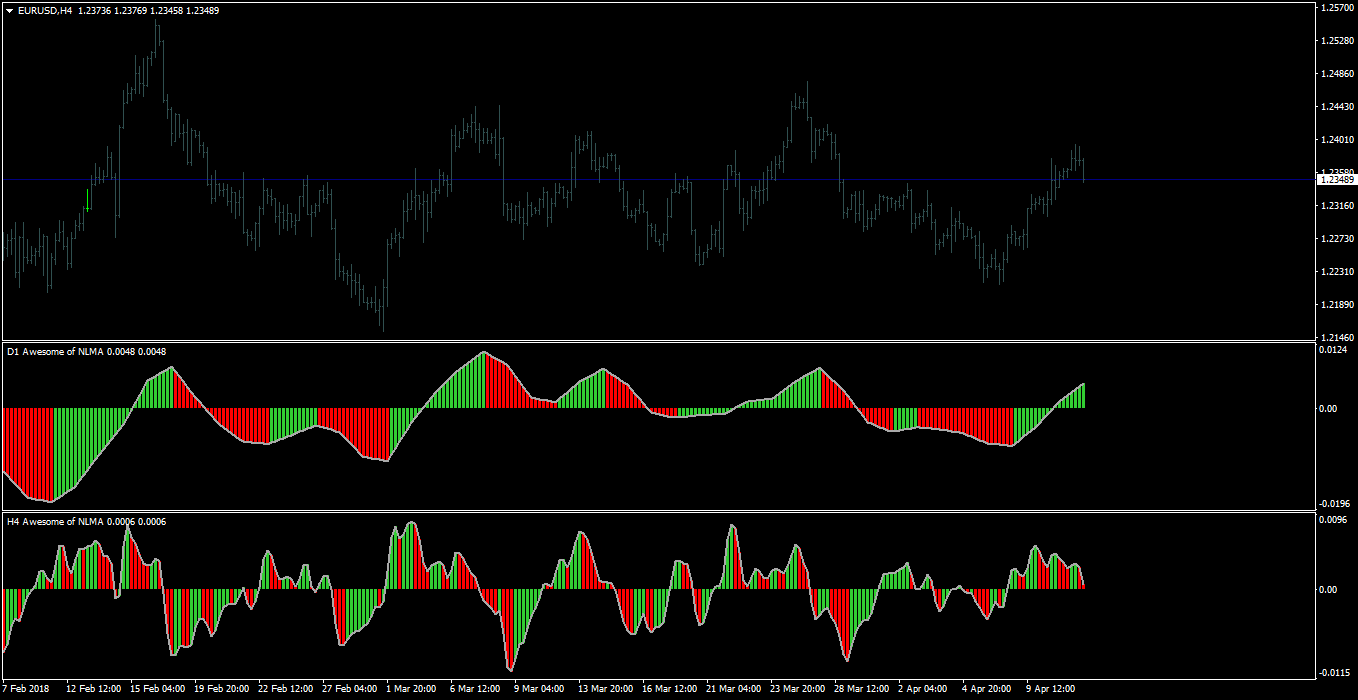Click the 1.25700 price scale label
Viewport: 1358px width, 700px height.
click(1338, 8)
